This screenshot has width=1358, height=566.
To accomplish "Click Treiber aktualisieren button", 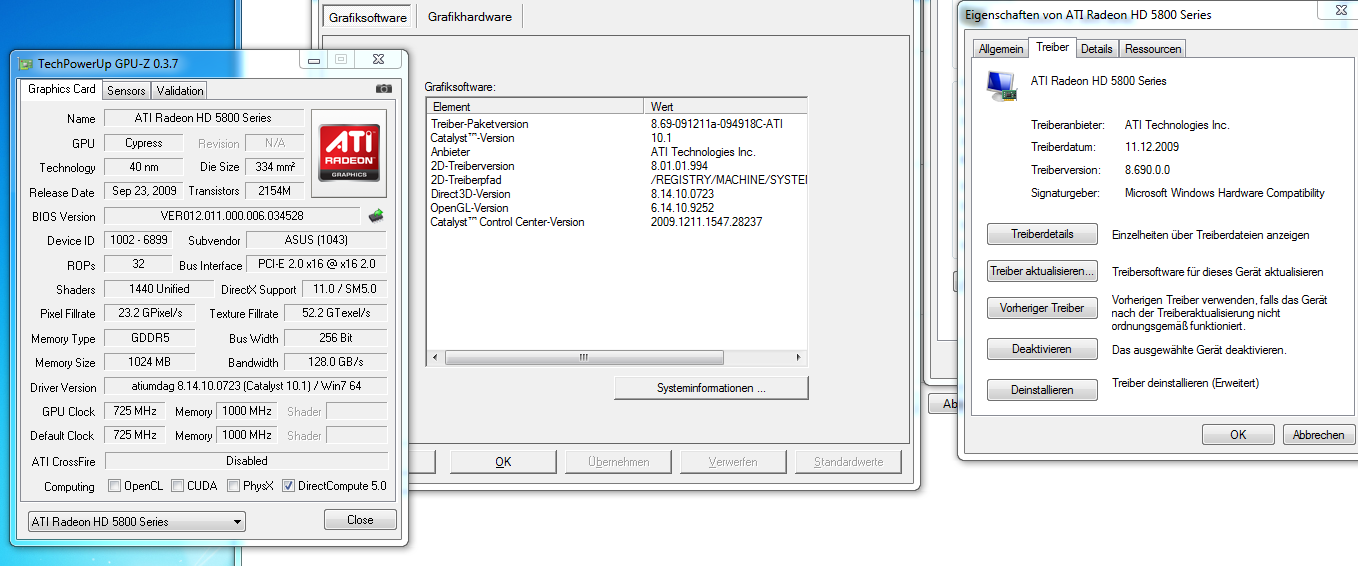I will coord(1042,271).
